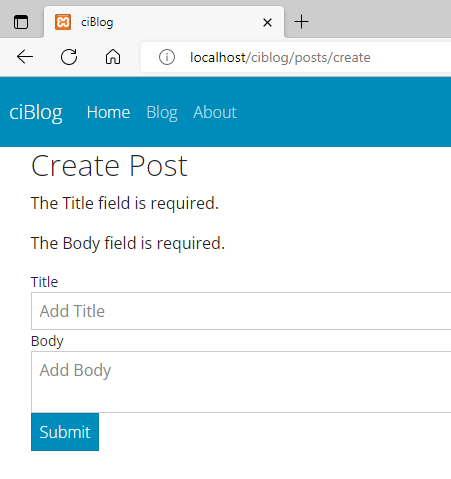Open the tab actions menu icon
The width and height of the screenshot is (451, 479).
21,22
